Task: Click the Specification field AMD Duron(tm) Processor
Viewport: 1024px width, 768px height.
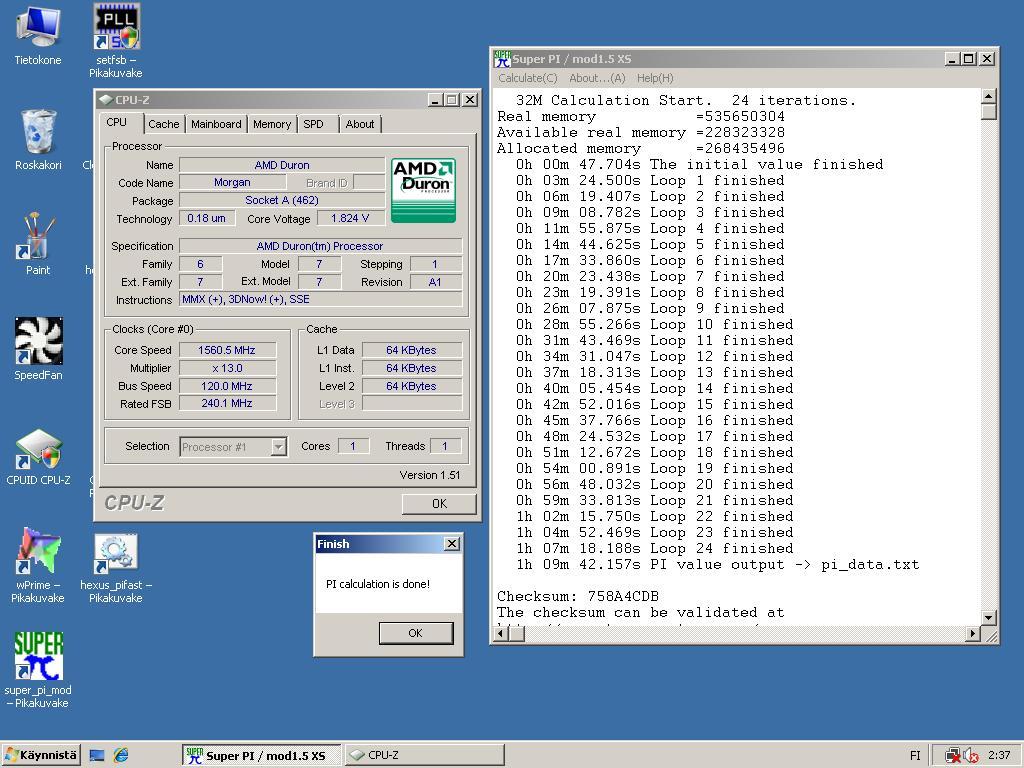Action: point(321,246)
